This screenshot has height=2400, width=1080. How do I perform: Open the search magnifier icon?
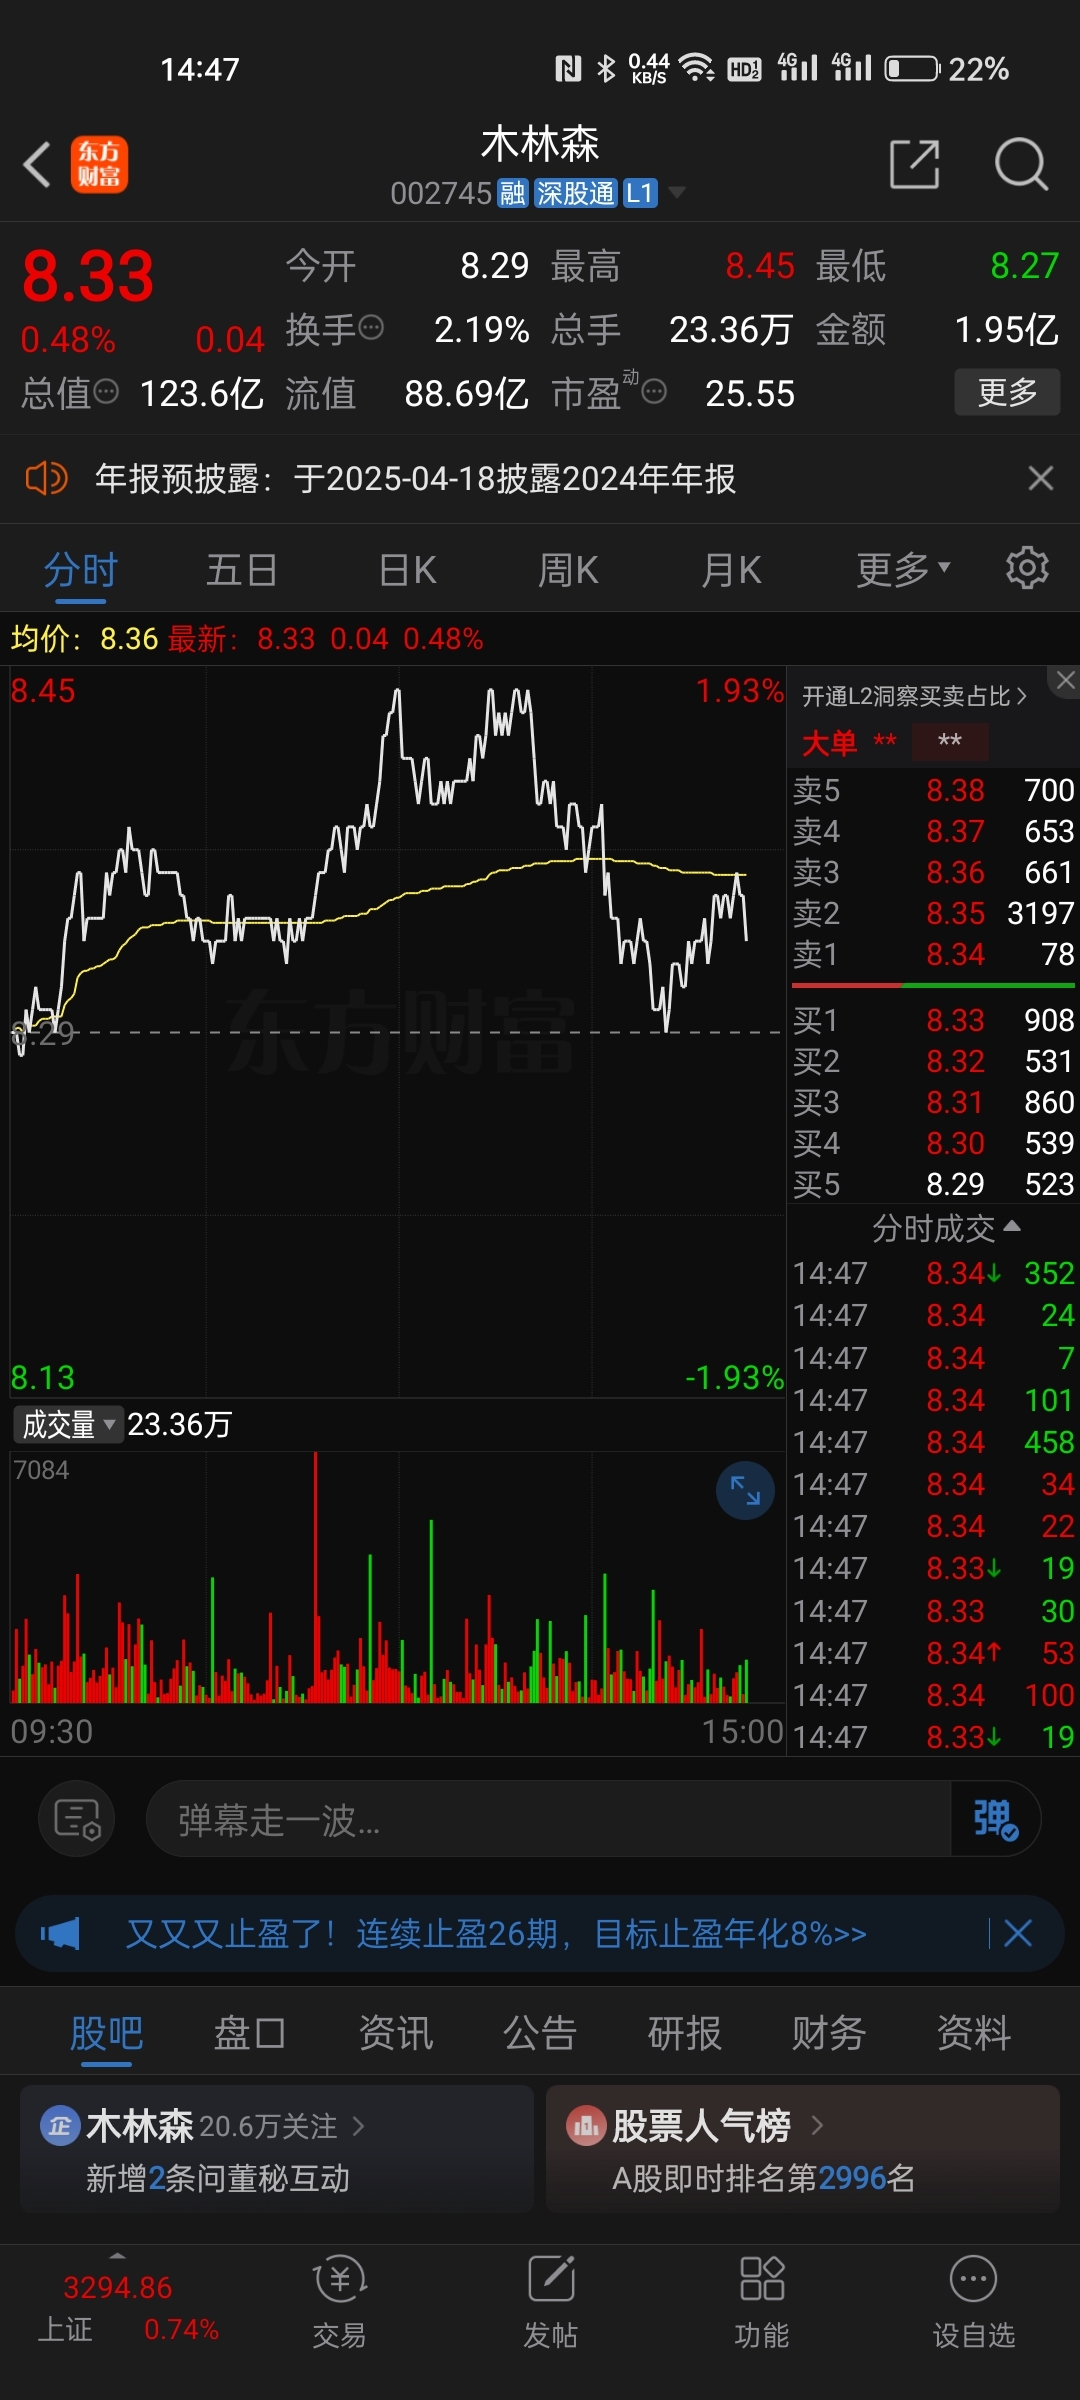coord(1021,164)
